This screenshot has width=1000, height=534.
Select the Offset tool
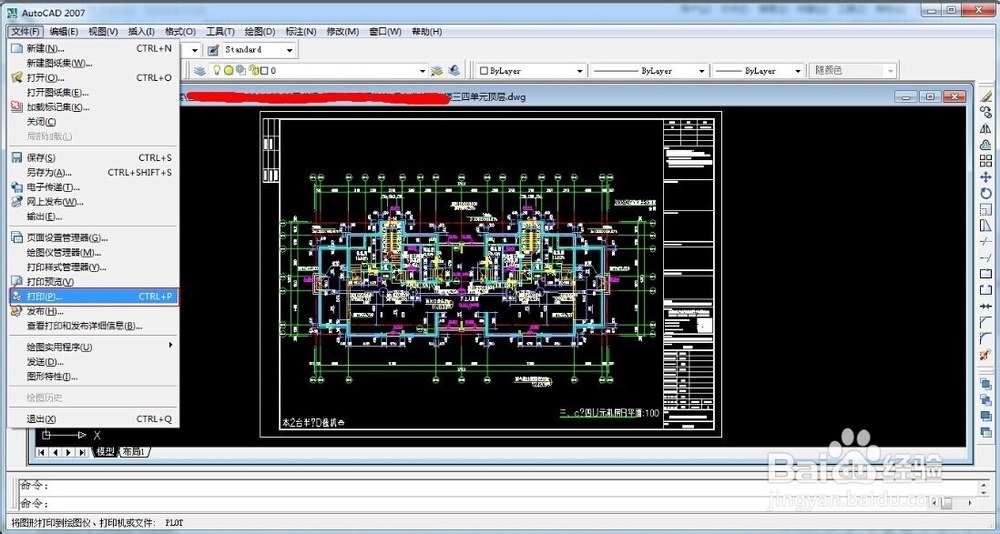pos(986,144)
